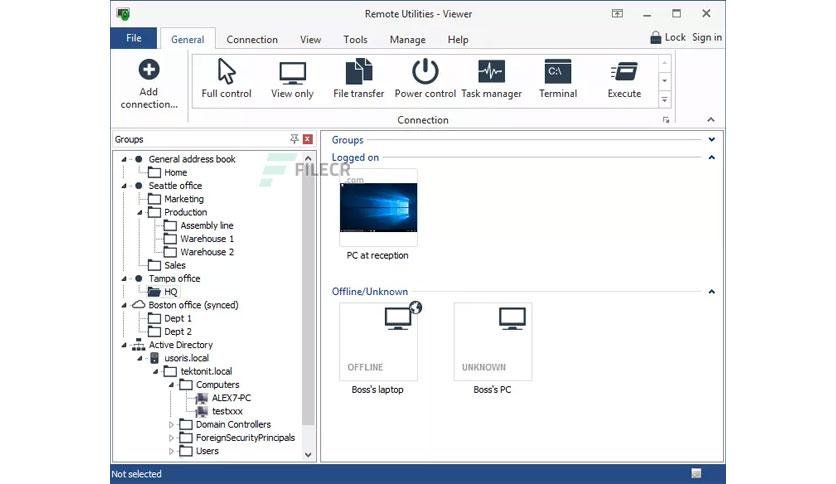
Task: Collapse the Seattle office tree node
Action: click(x=124, y=186)
